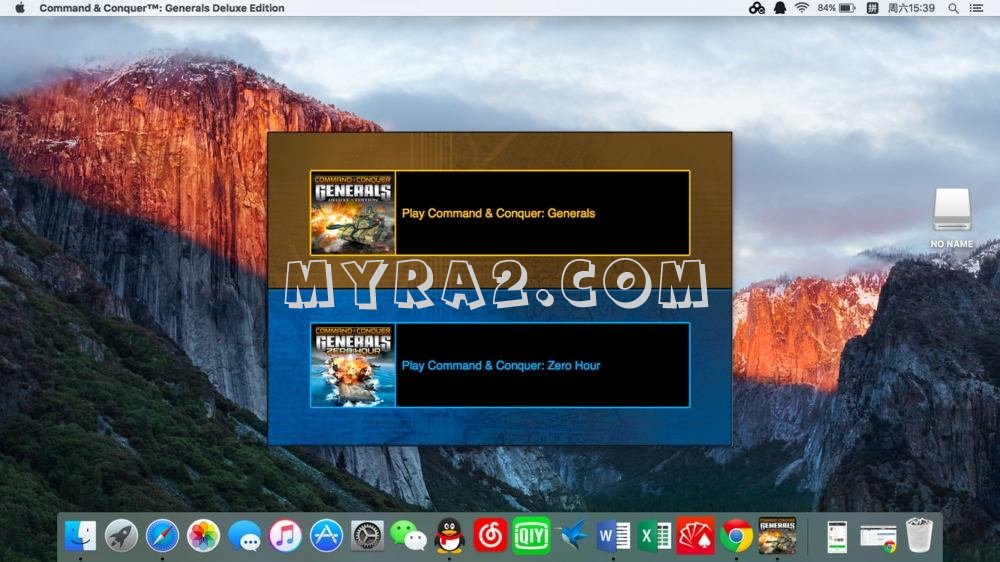1000x562 pixels.
Task: Open Finder from the Dock
Action: click(x=80, y=536)
